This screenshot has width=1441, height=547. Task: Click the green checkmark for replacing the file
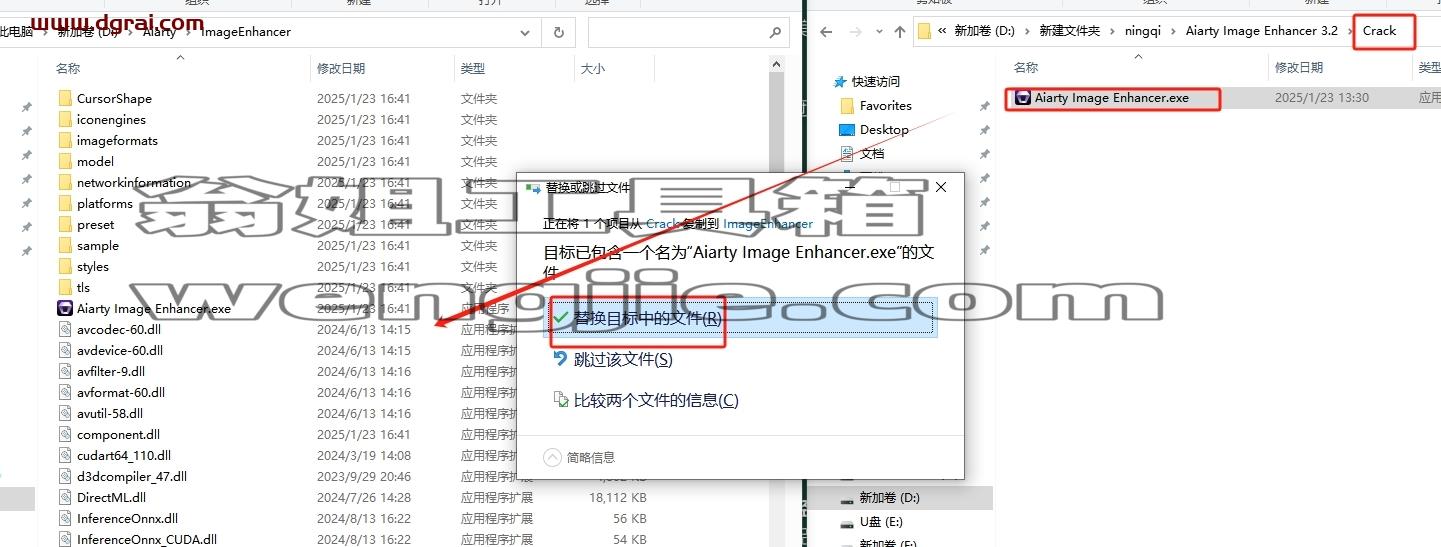coord(560,318)
